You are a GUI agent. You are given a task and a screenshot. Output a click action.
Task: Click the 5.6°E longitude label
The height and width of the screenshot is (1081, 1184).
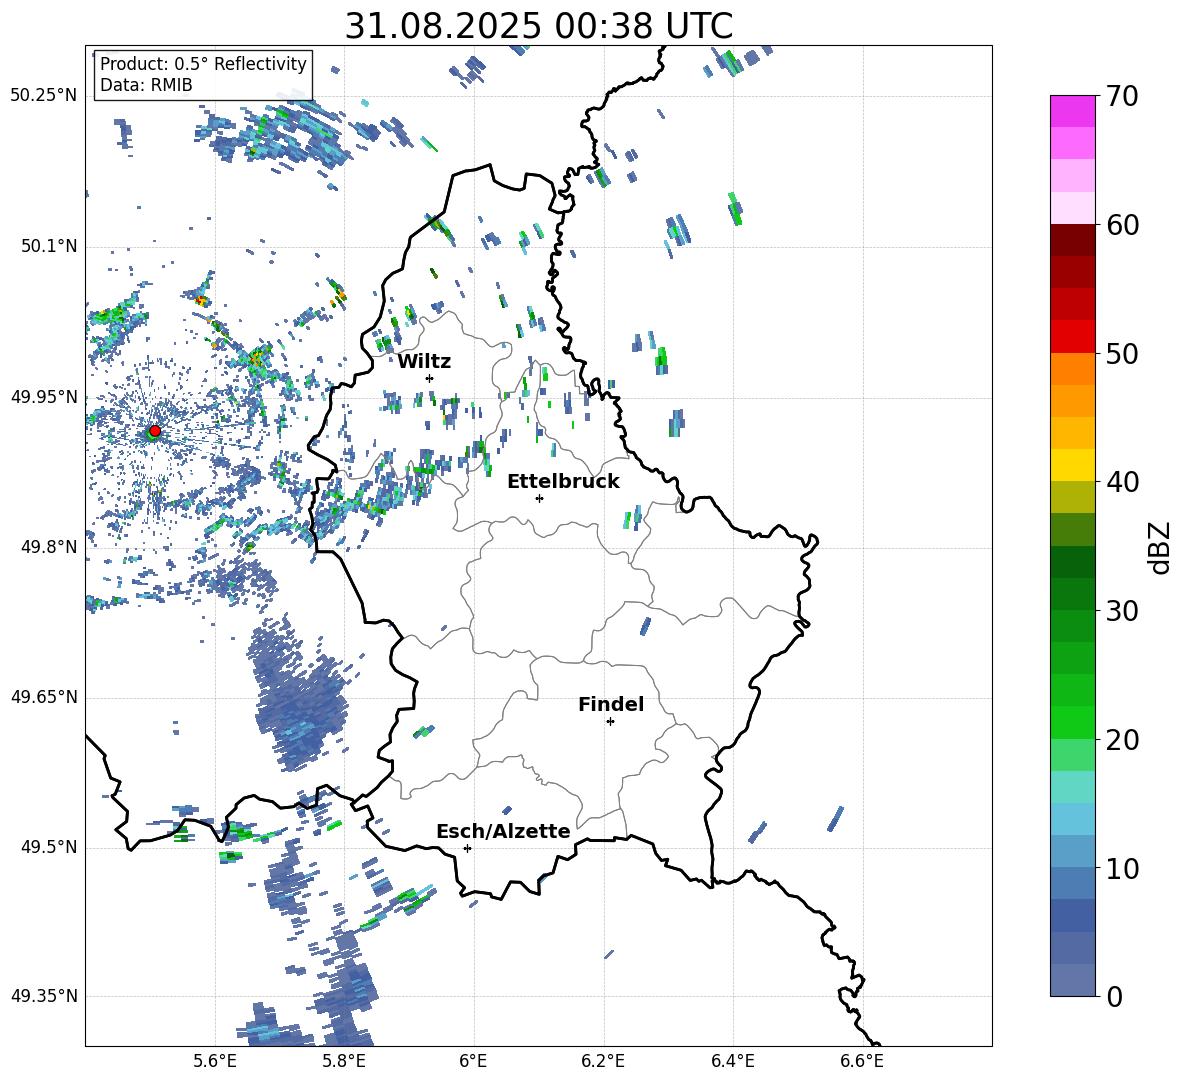click(x=215, y=1061)
